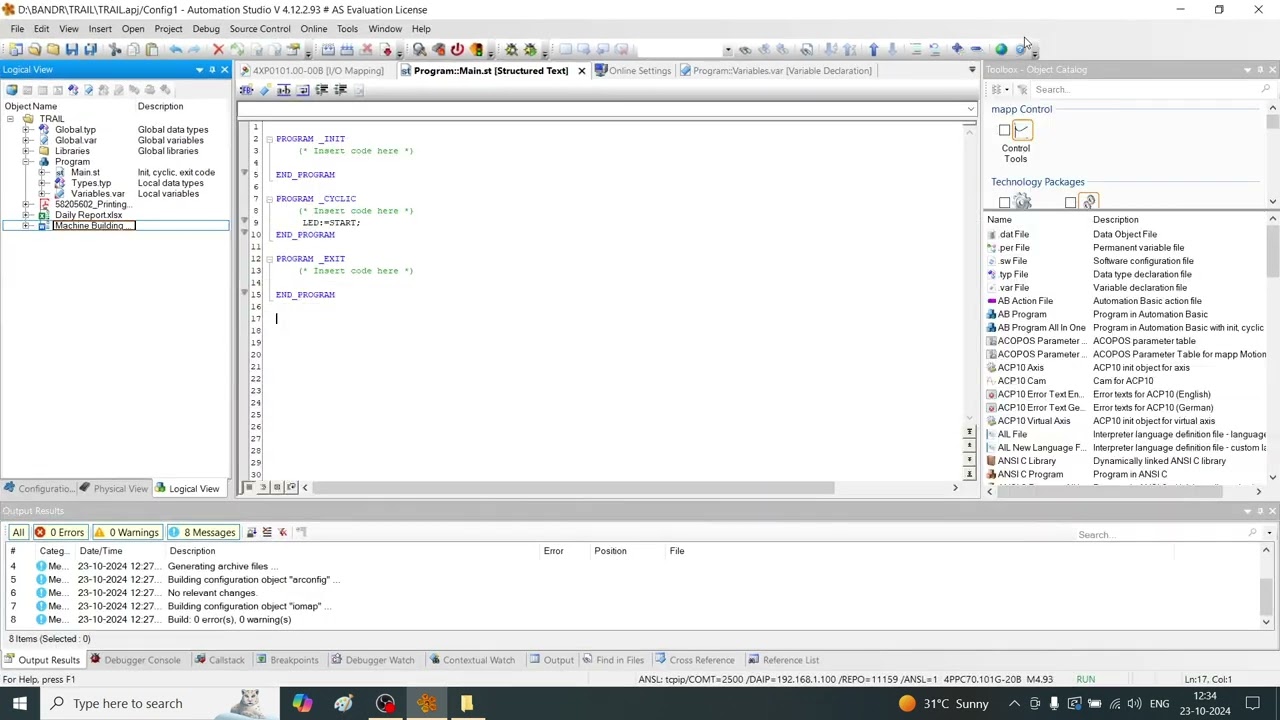Collapse the TRAIL root tree node
Image resolution: width=1280 pixels, height=720 pixels.
click(10, 119)
